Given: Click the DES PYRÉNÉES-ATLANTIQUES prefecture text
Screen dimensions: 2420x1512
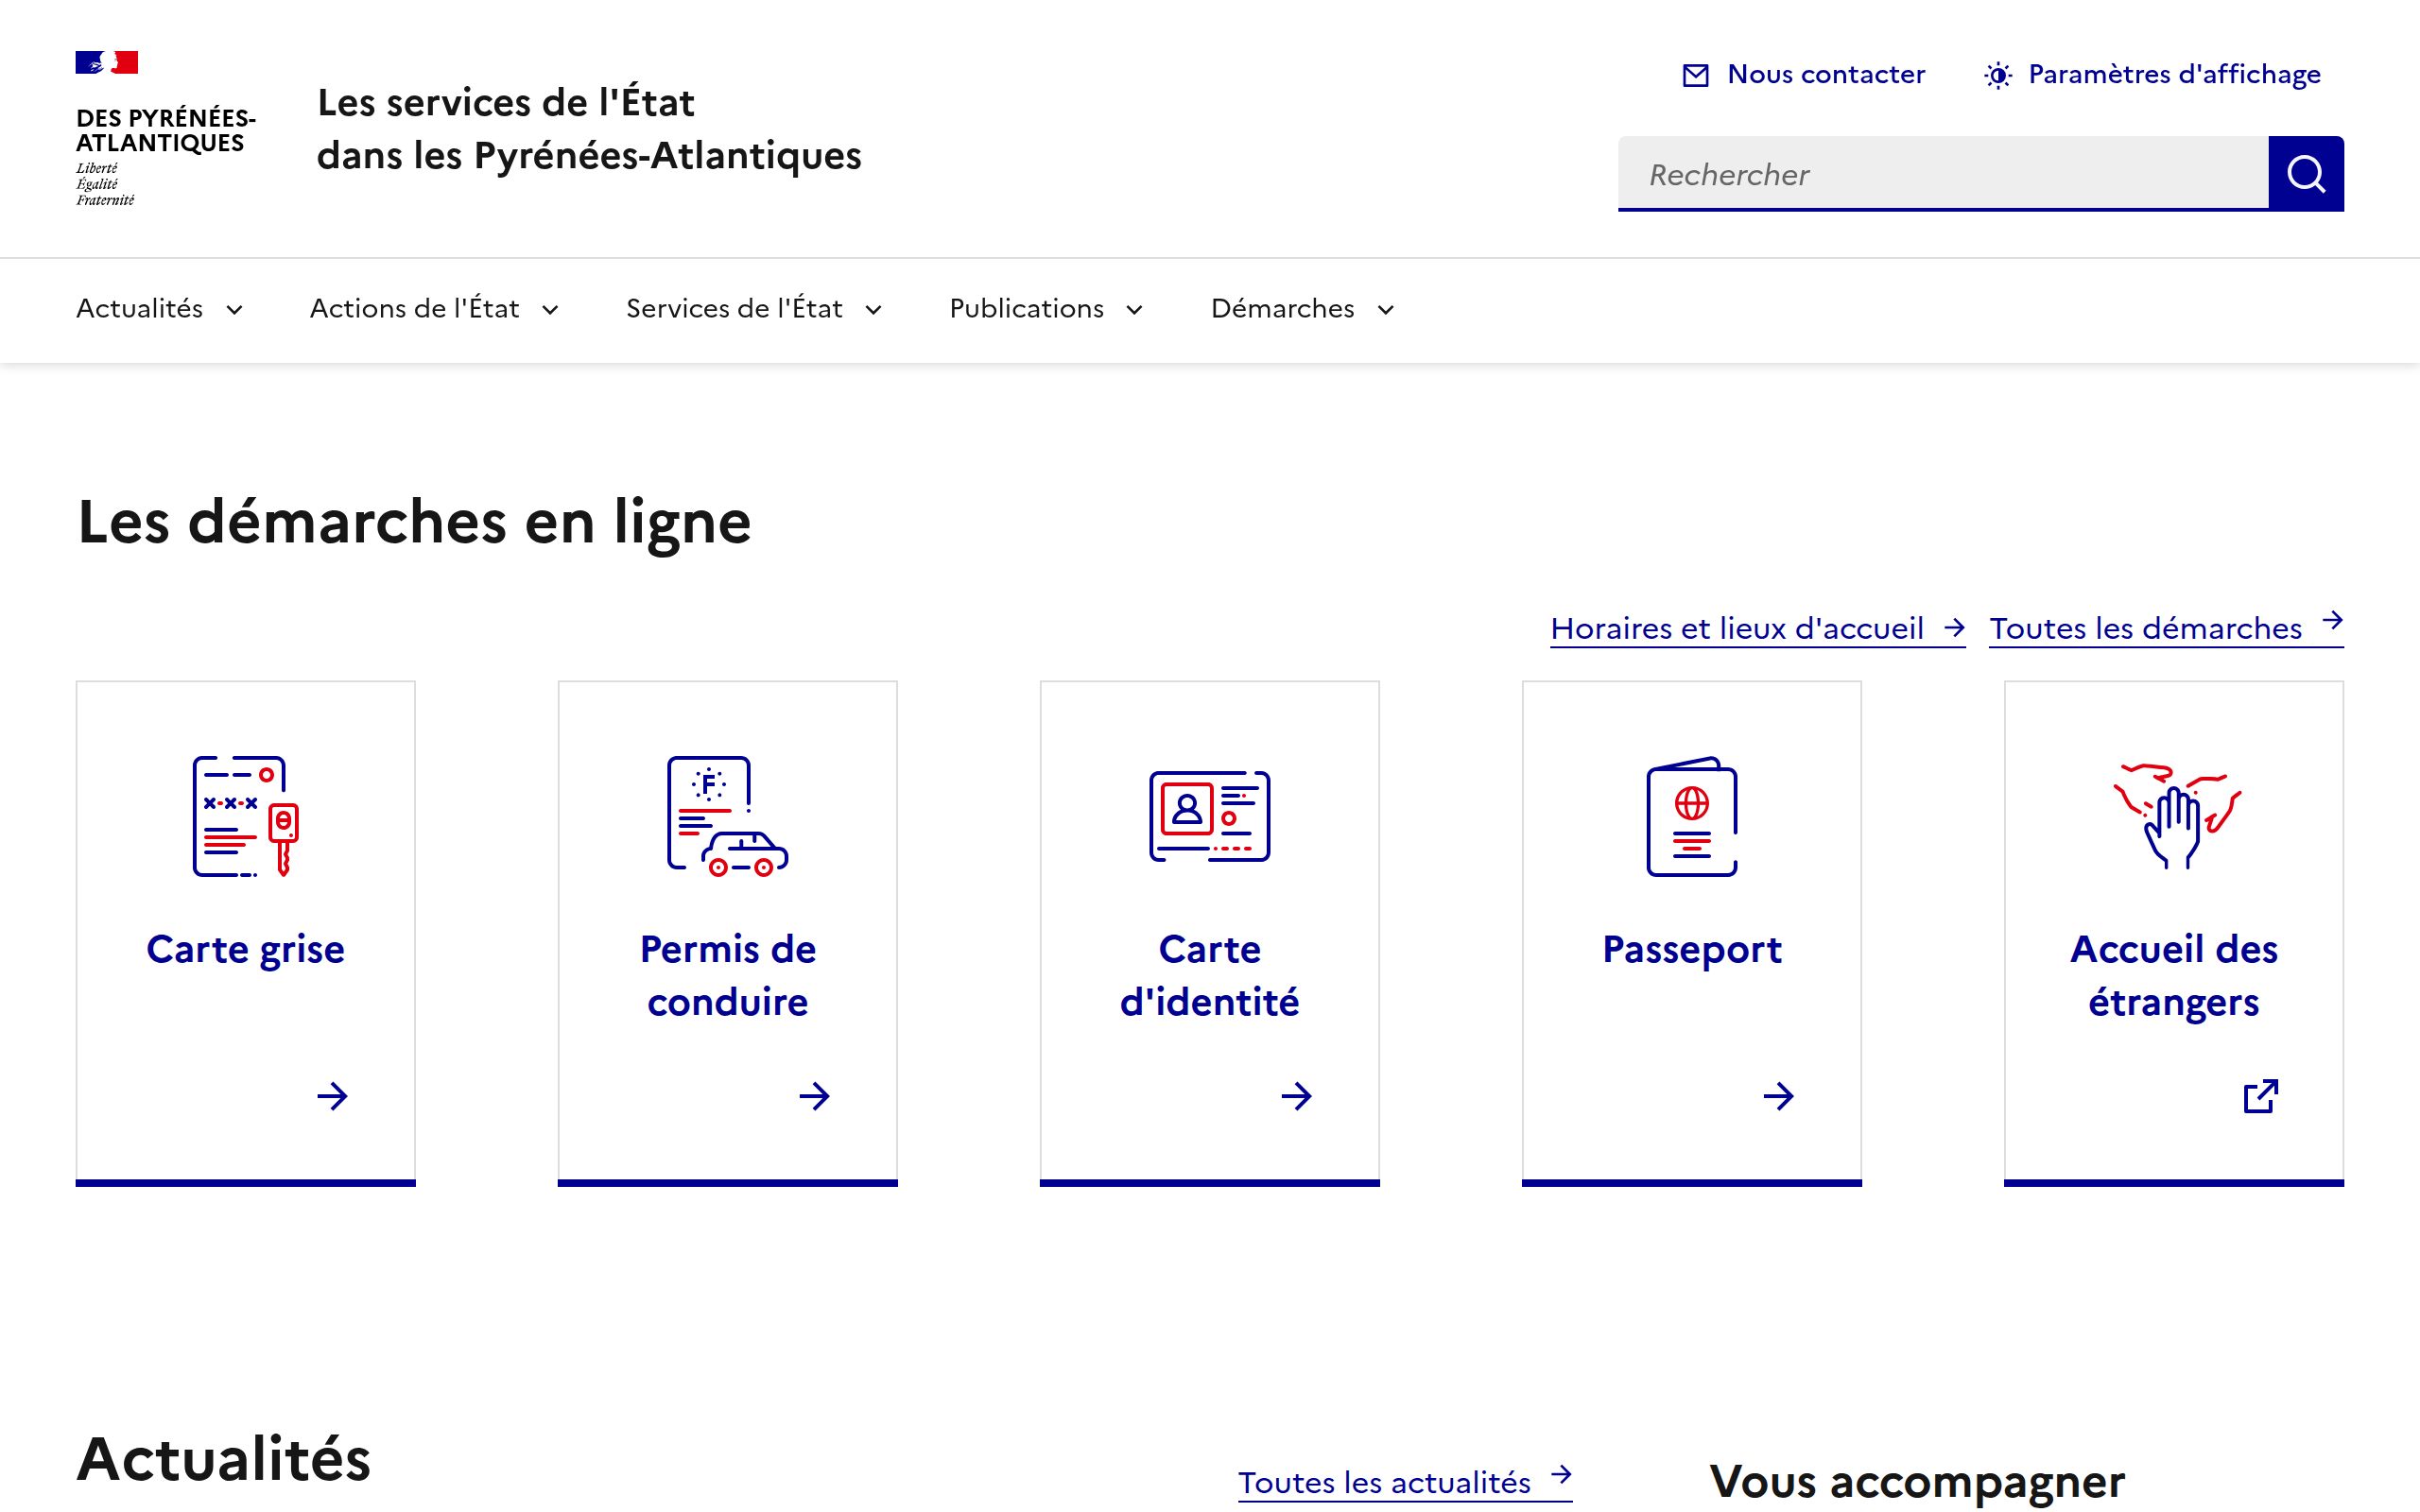Looking at the screenshot, I should pos(165,130).
